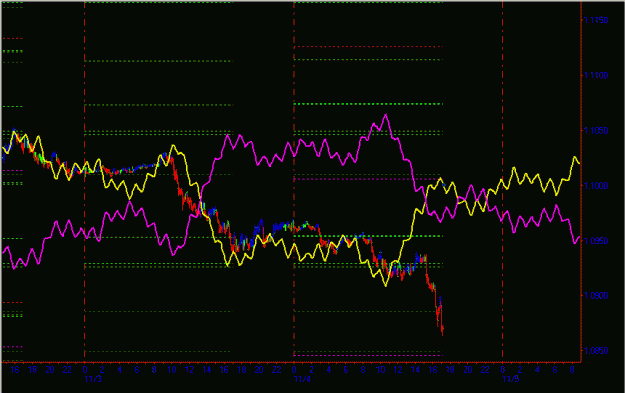The width and height of the screenshot is (625, 393).
Task: Click the 0 hour label above 11/5
Action: point(503,370)
